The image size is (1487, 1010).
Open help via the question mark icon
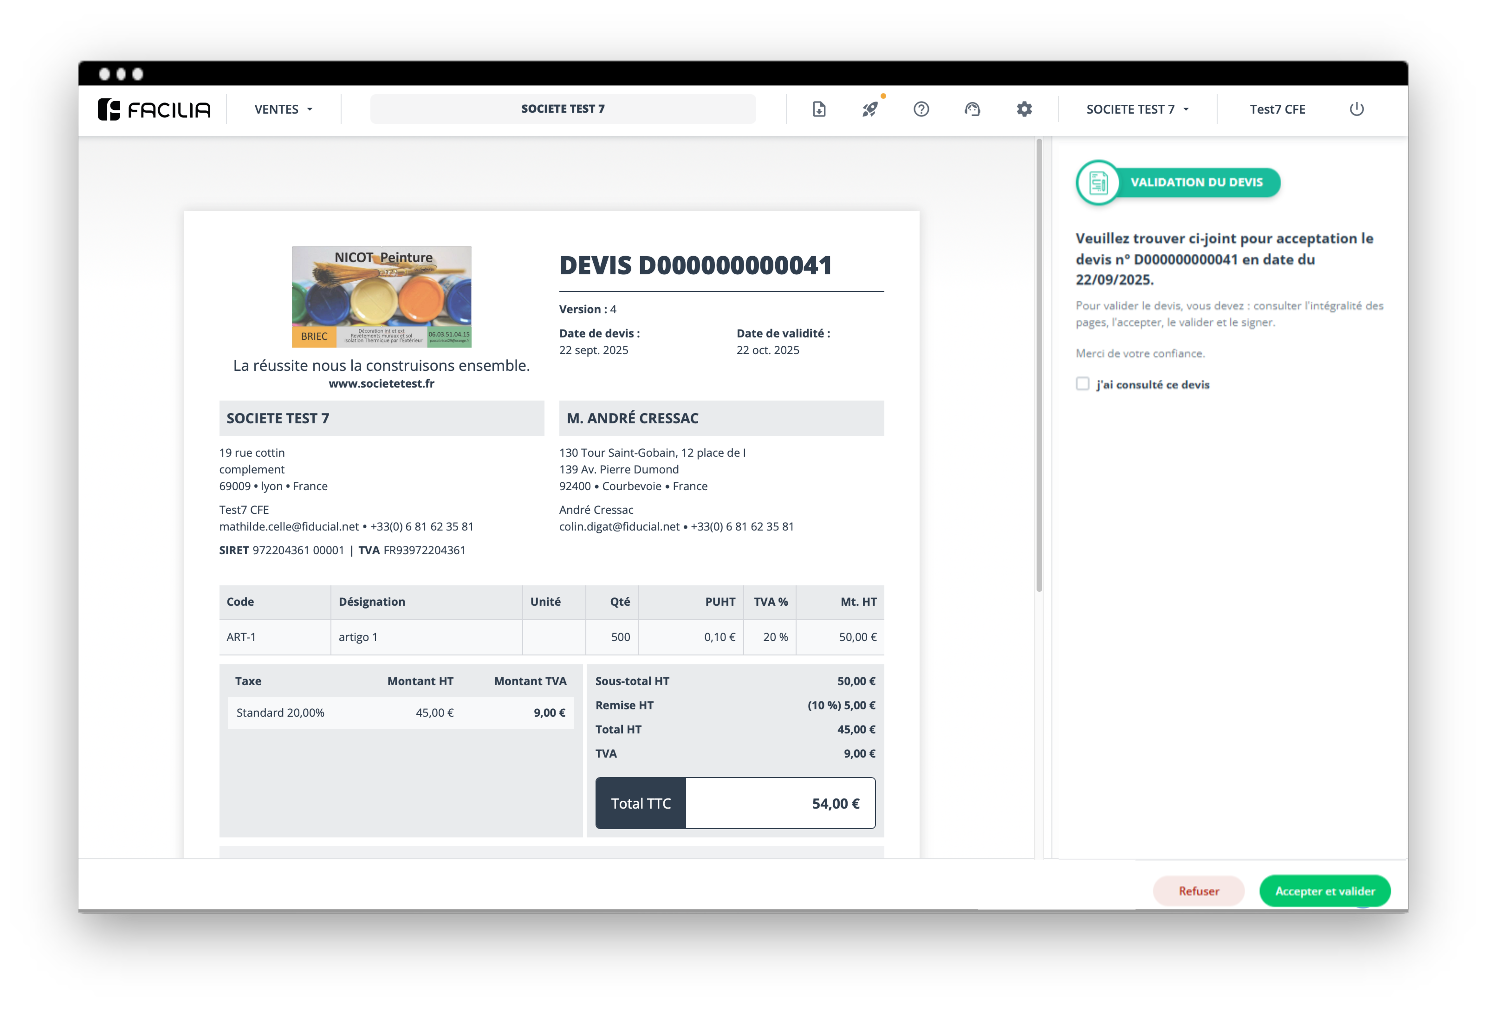pyautogui.click(x=921, y=109)
